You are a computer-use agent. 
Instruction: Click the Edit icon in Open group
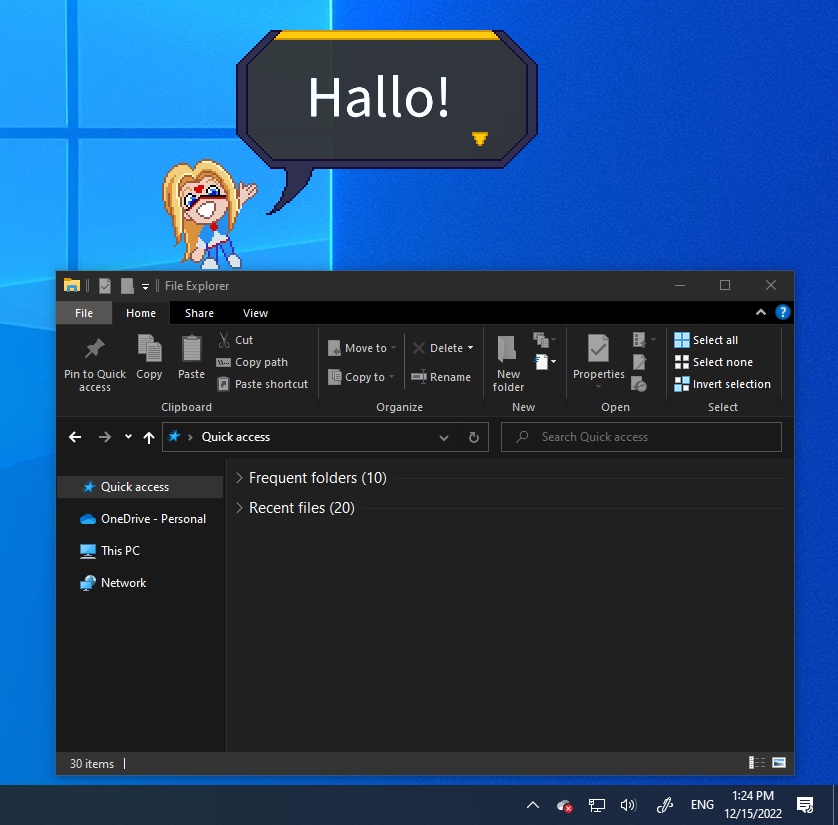pos(639,362)
